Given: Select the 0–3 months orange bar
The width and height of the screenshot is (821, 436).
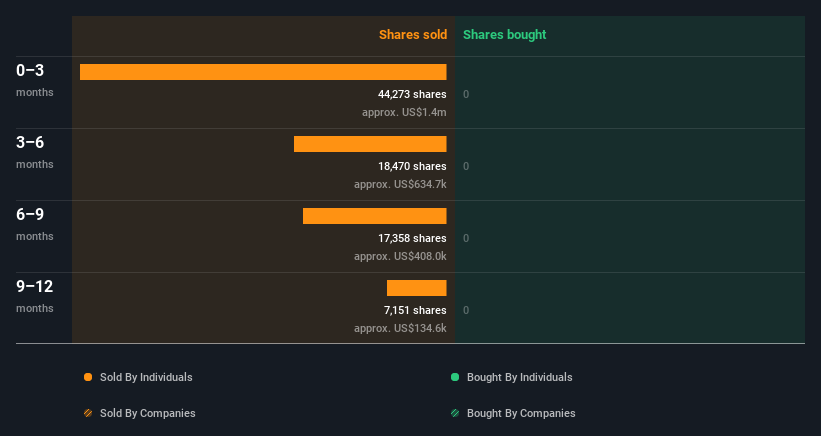Looking at the screenshot, I should 263,72.
